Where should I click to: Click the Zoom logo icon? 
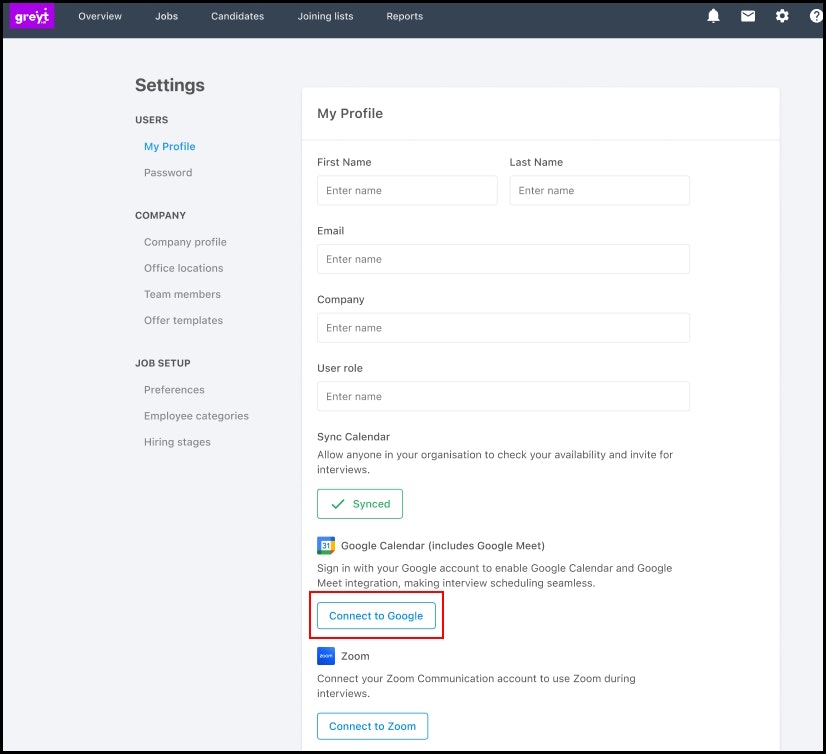coord(326,656)
